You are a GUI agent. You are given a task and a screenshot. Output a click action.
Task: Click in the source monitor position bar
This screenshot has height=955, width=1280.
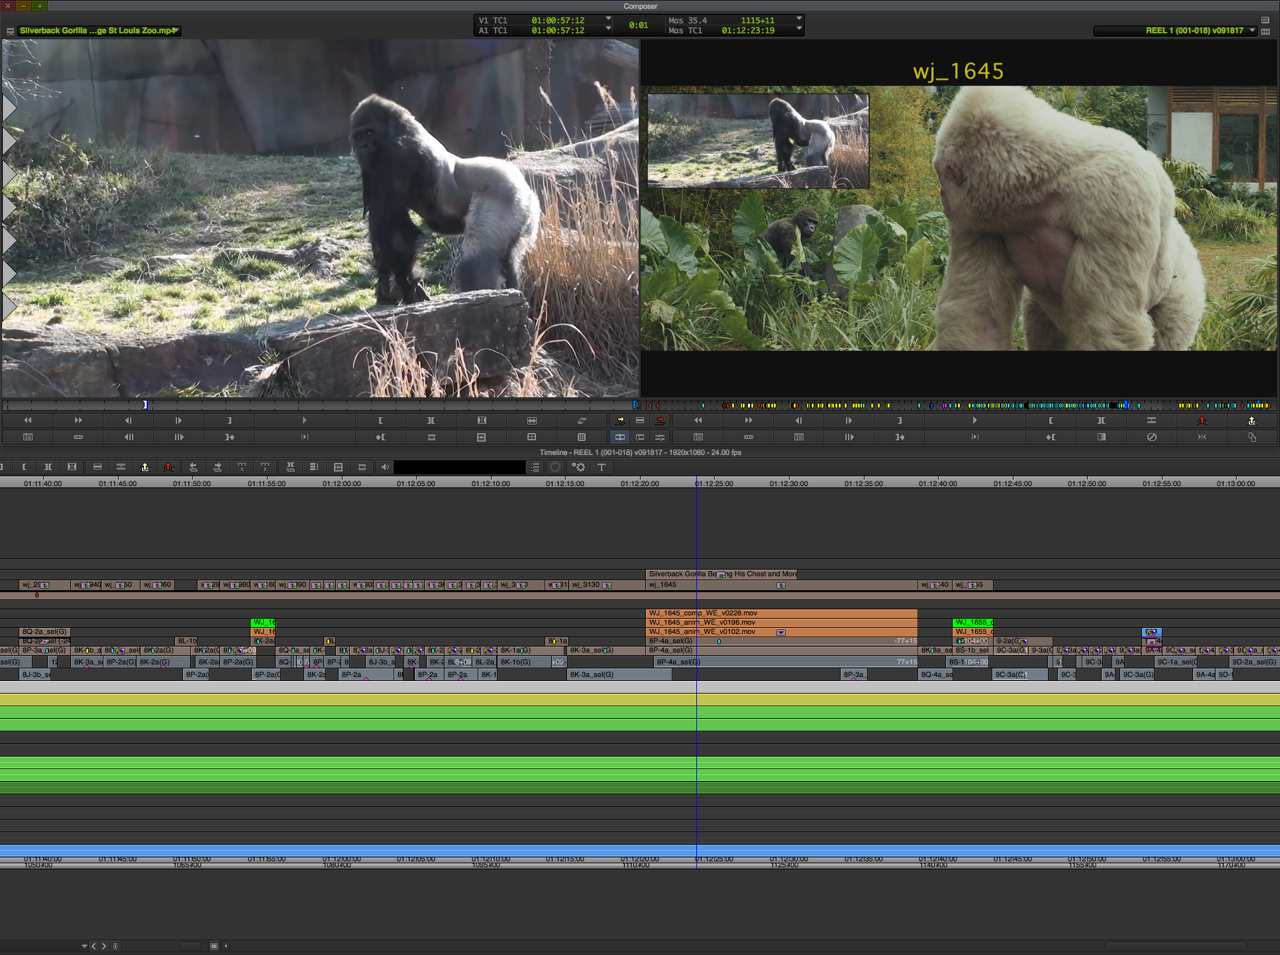(x=320, y=405)
